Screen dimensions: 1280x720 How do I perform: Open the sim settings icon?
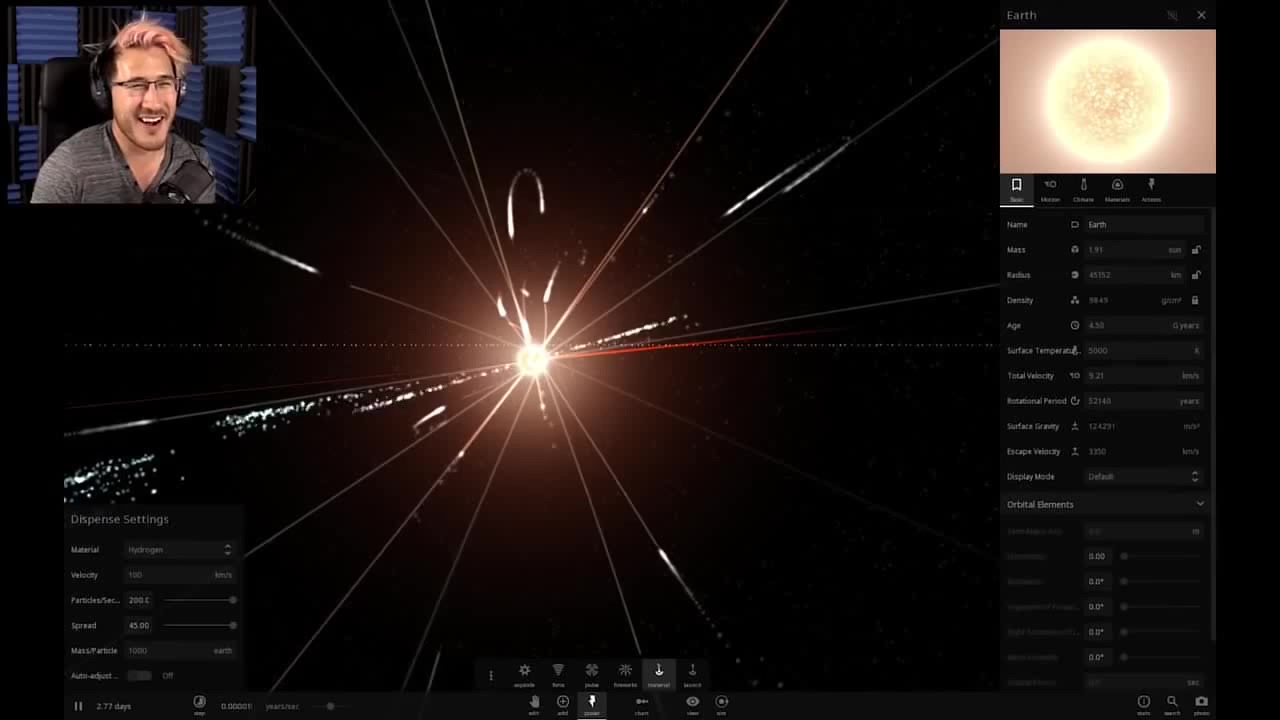click(722, 705)
